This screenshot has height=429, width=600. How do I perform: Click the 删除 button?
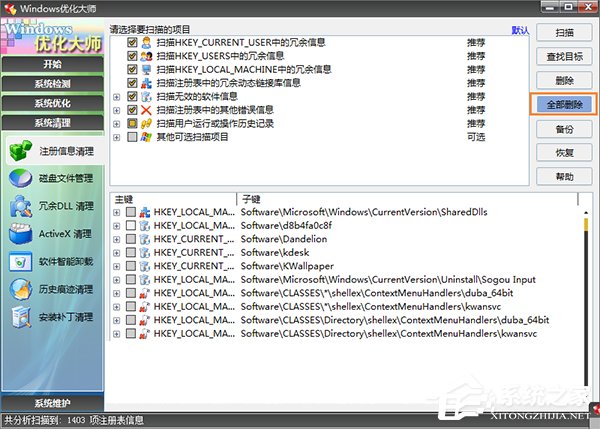564,80
